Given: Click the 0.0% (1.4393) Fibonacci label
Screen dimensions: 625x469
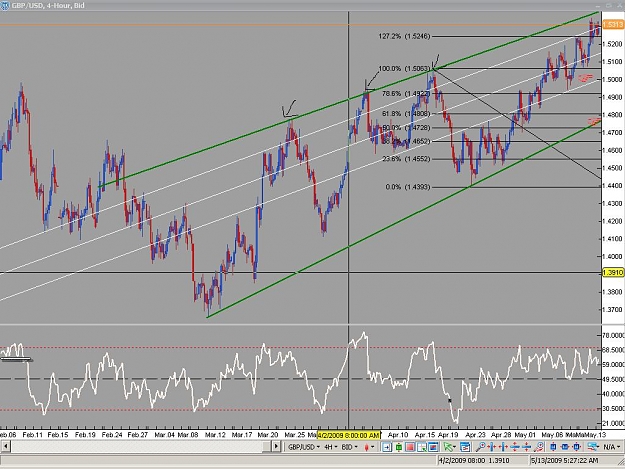Looking at the screenshot, I should coord(408,187).
